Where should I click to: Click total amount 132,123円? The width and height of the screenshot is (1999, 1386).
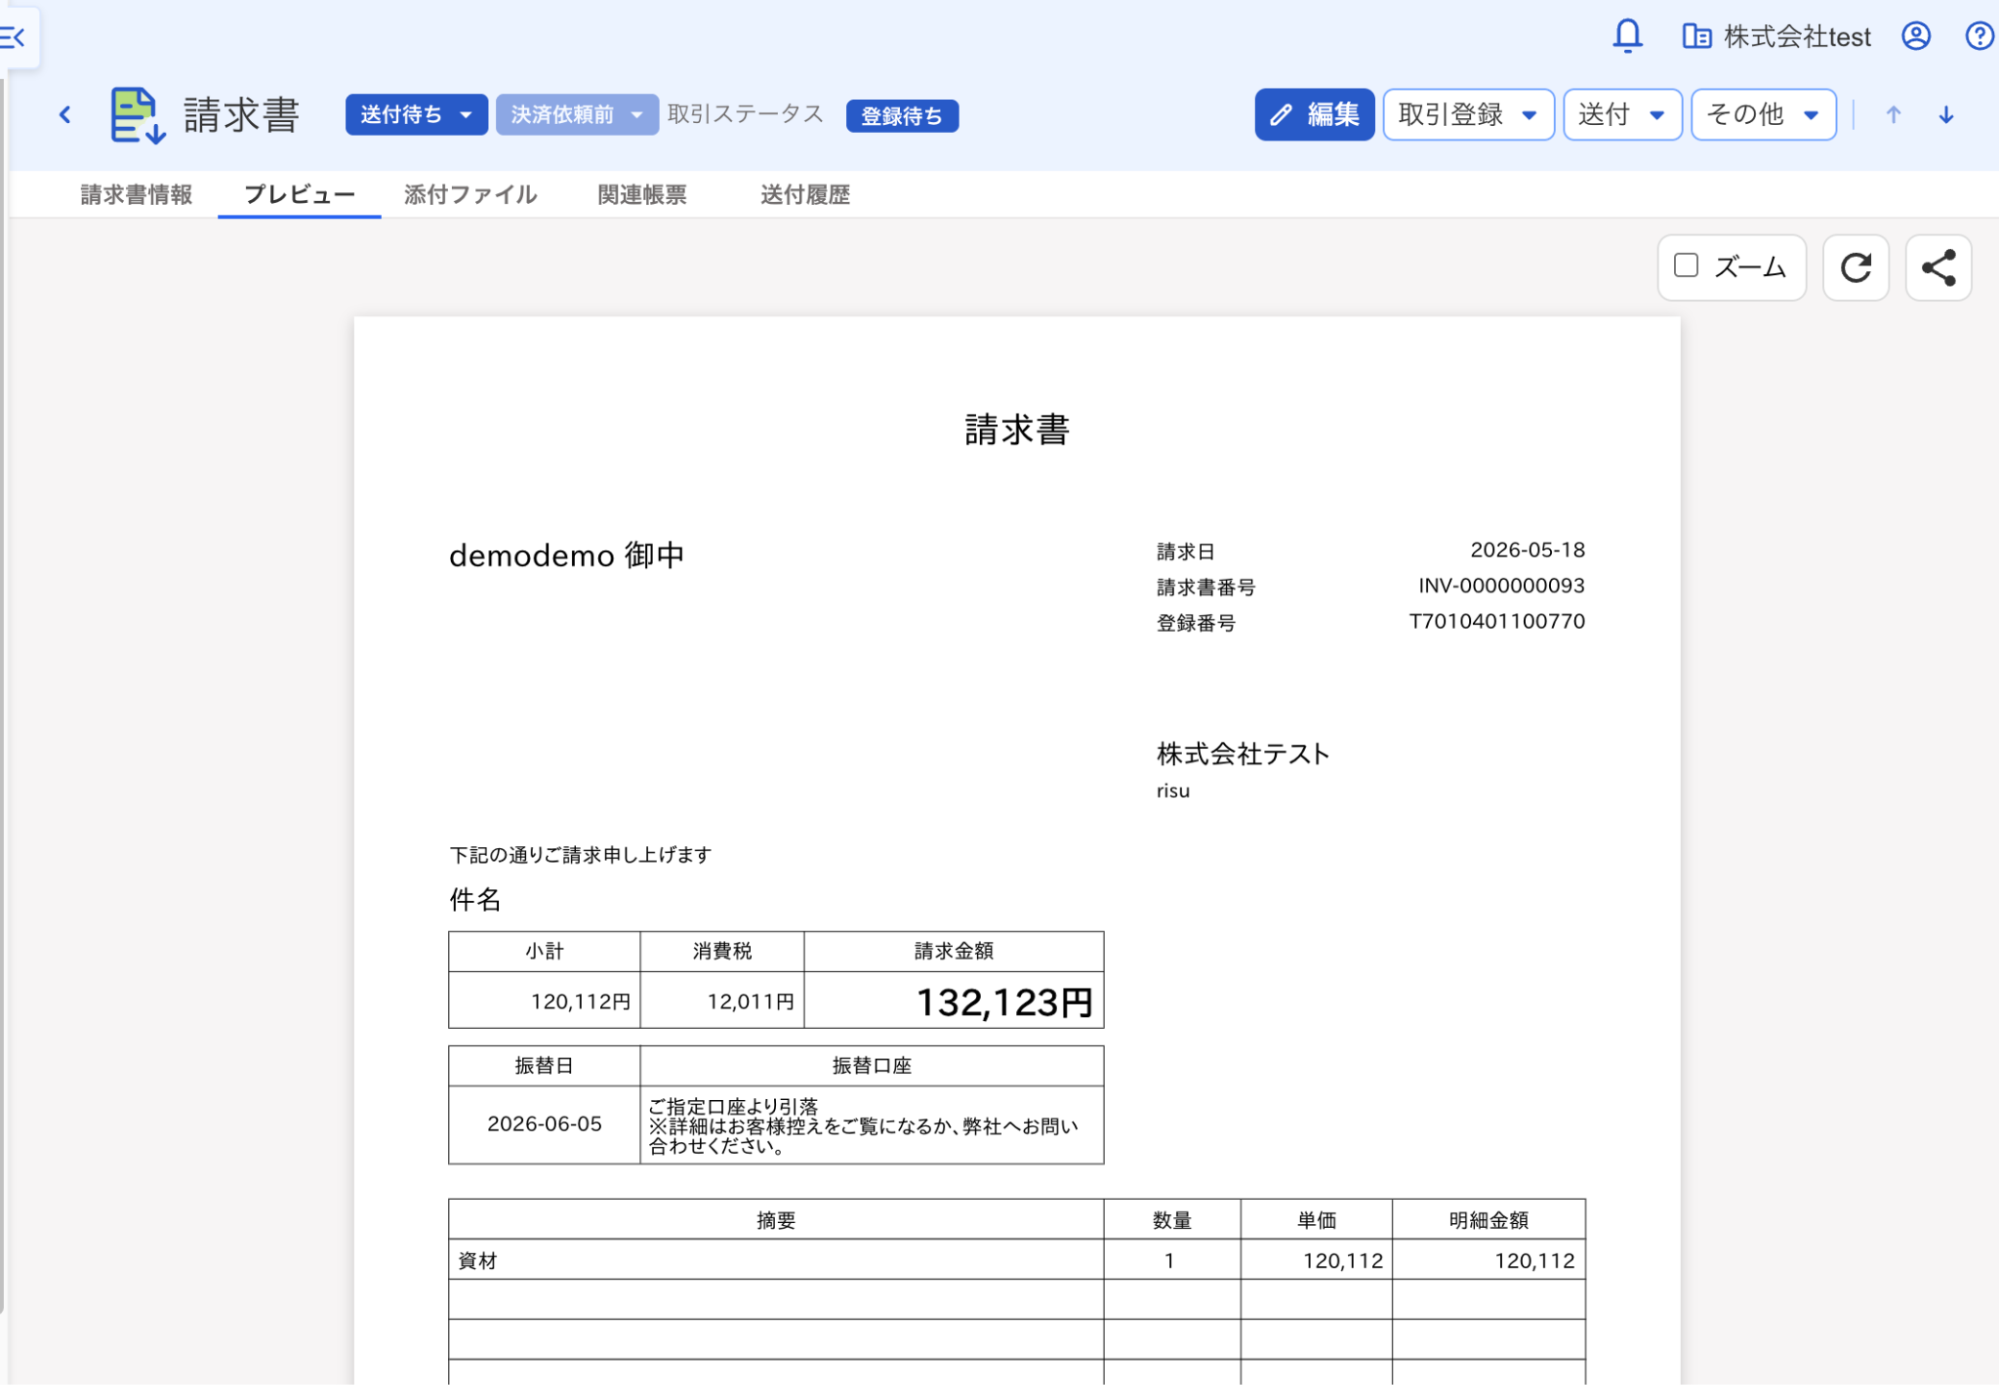1005,1002
